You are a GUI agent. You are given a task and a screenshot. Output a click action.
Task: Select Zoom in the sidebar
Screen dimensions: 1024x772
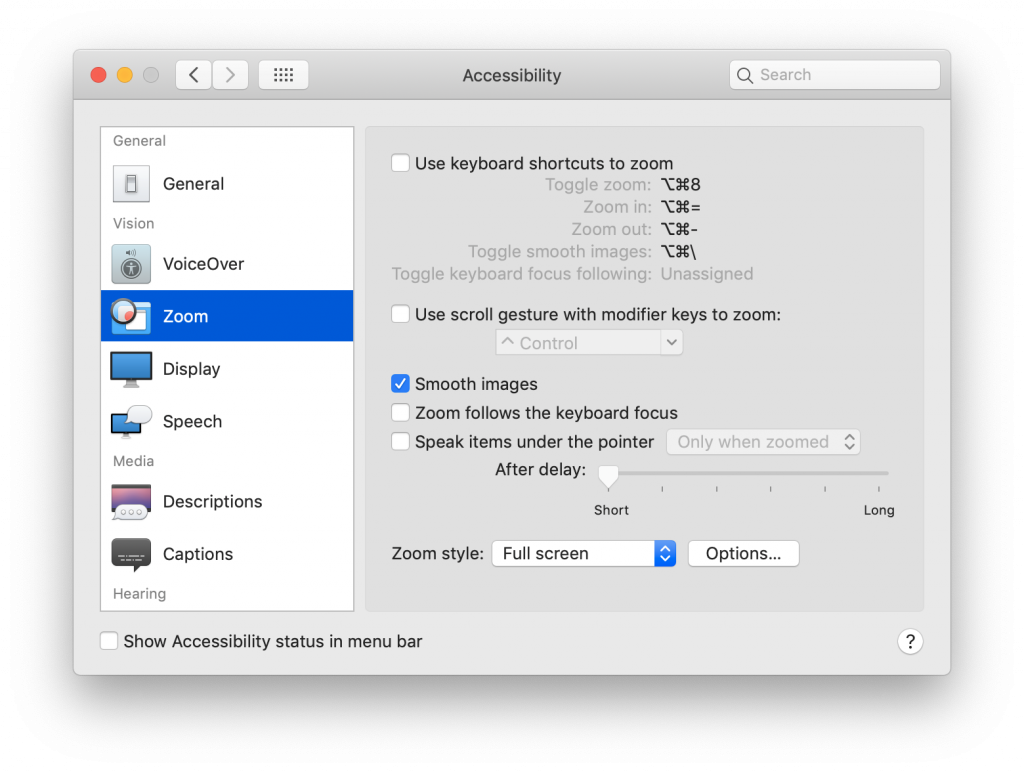coord(227,316)
